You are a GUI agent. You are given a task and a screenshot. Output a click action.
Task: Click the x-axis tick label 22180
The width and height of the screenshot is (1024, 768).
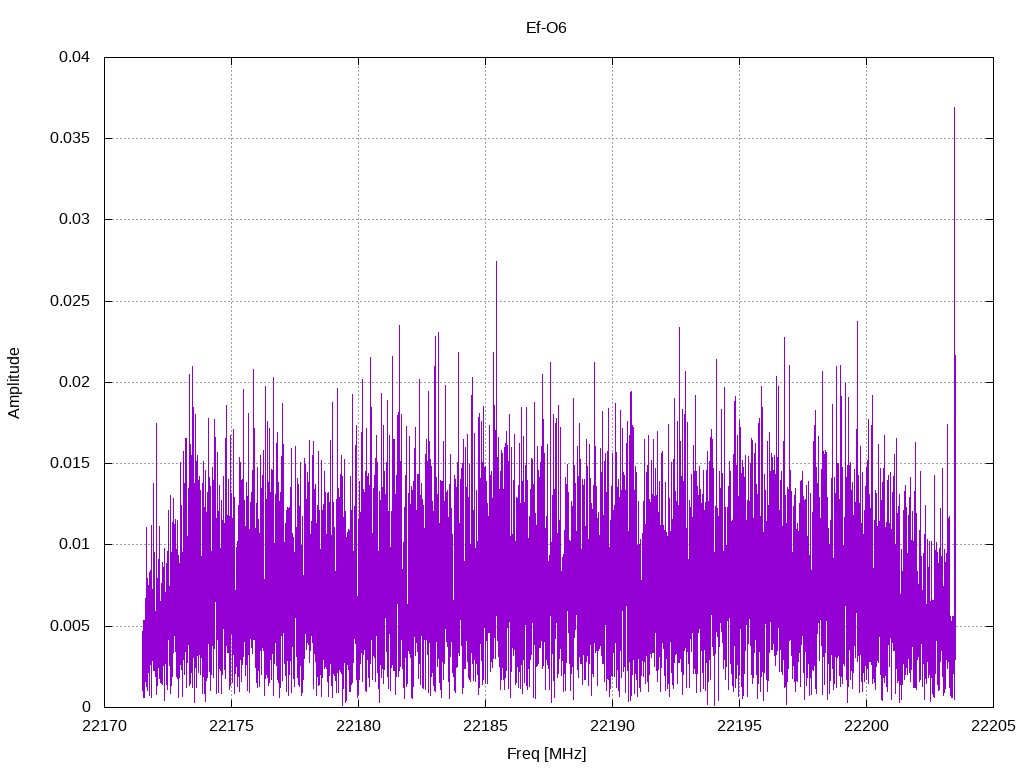tap(359, 726)
